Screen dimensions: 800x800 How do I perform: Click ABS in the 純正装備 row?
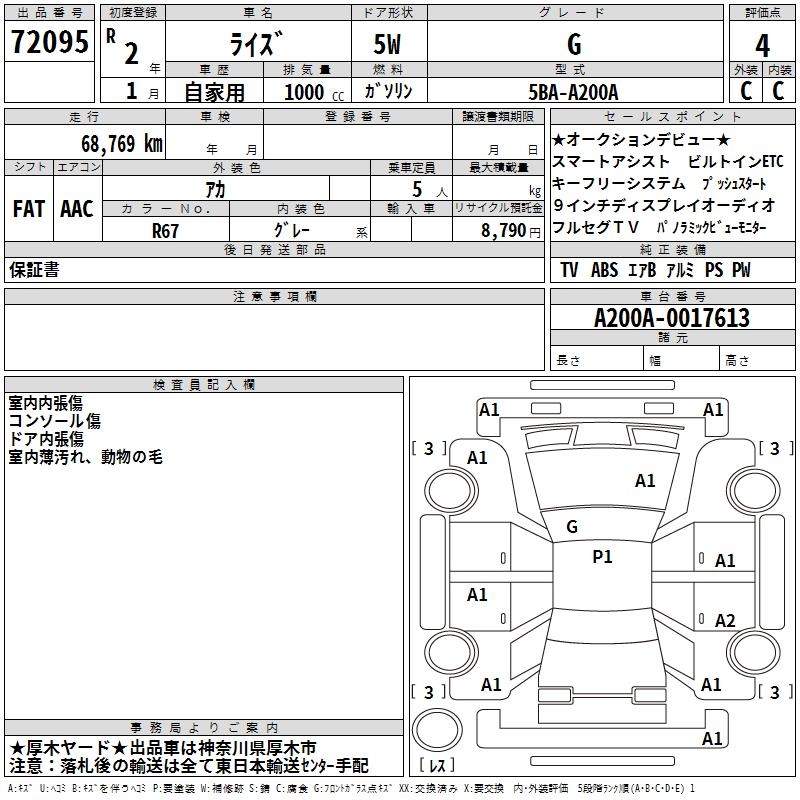click(x=605, y=270)
